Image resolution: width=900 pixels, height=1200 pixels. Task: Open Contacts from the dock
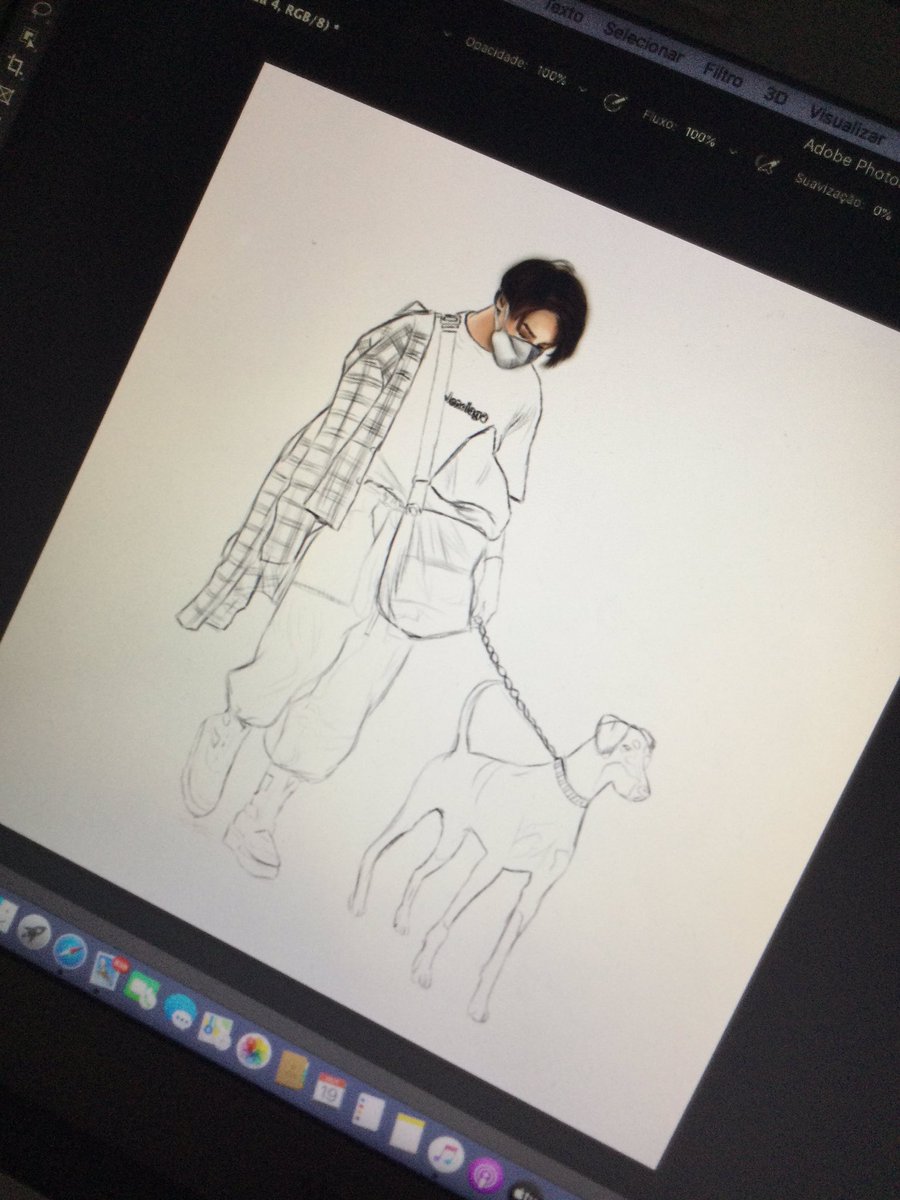292,1070
